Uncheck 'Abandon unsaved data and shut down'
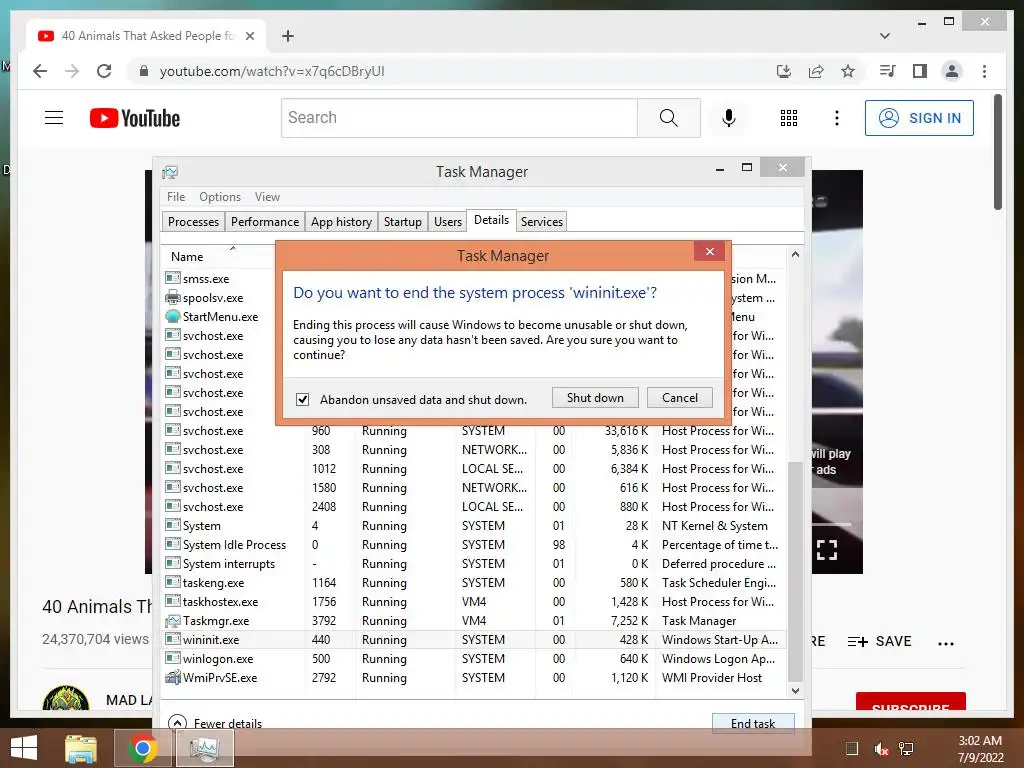This screenshot has height=768, width=1024. coord(302,399)
